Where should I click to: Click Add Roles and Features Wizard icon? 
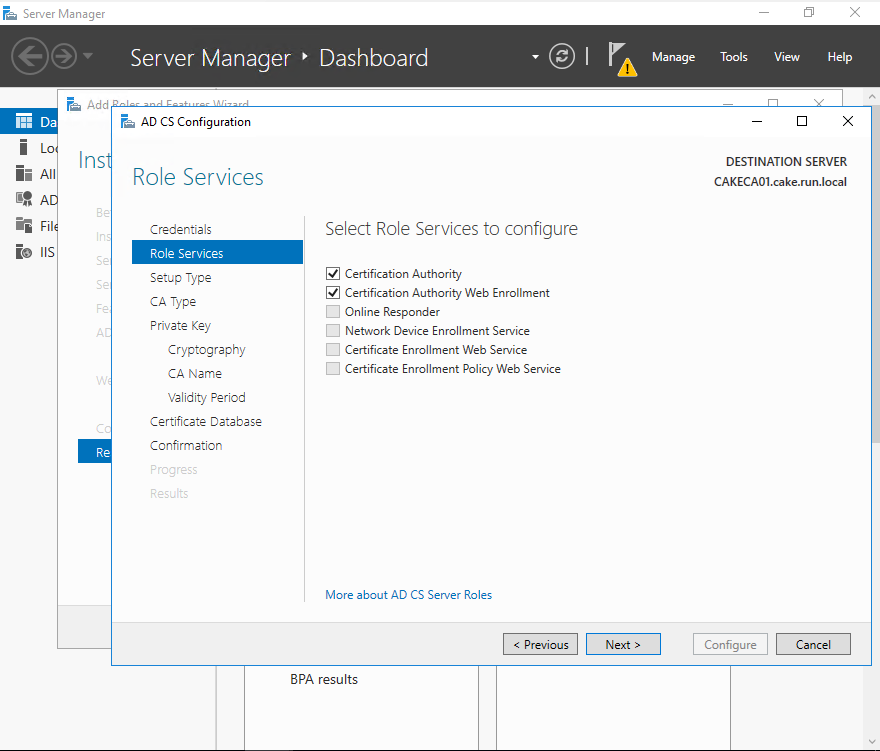point(74,104)
